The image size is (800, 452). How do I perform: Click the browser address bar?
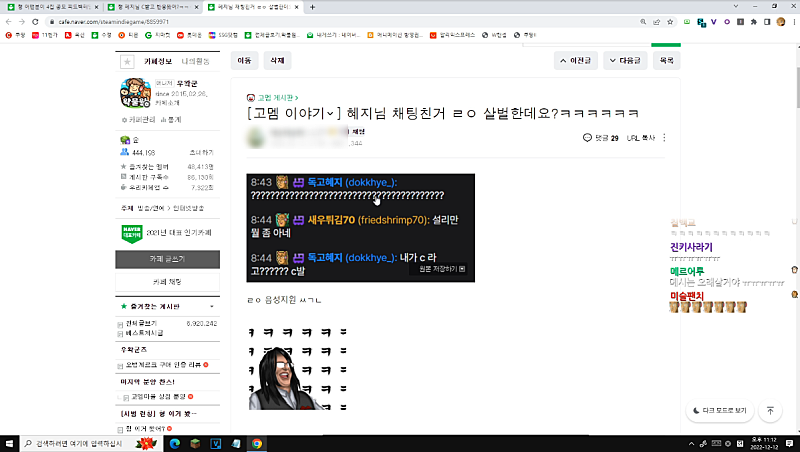300,20
